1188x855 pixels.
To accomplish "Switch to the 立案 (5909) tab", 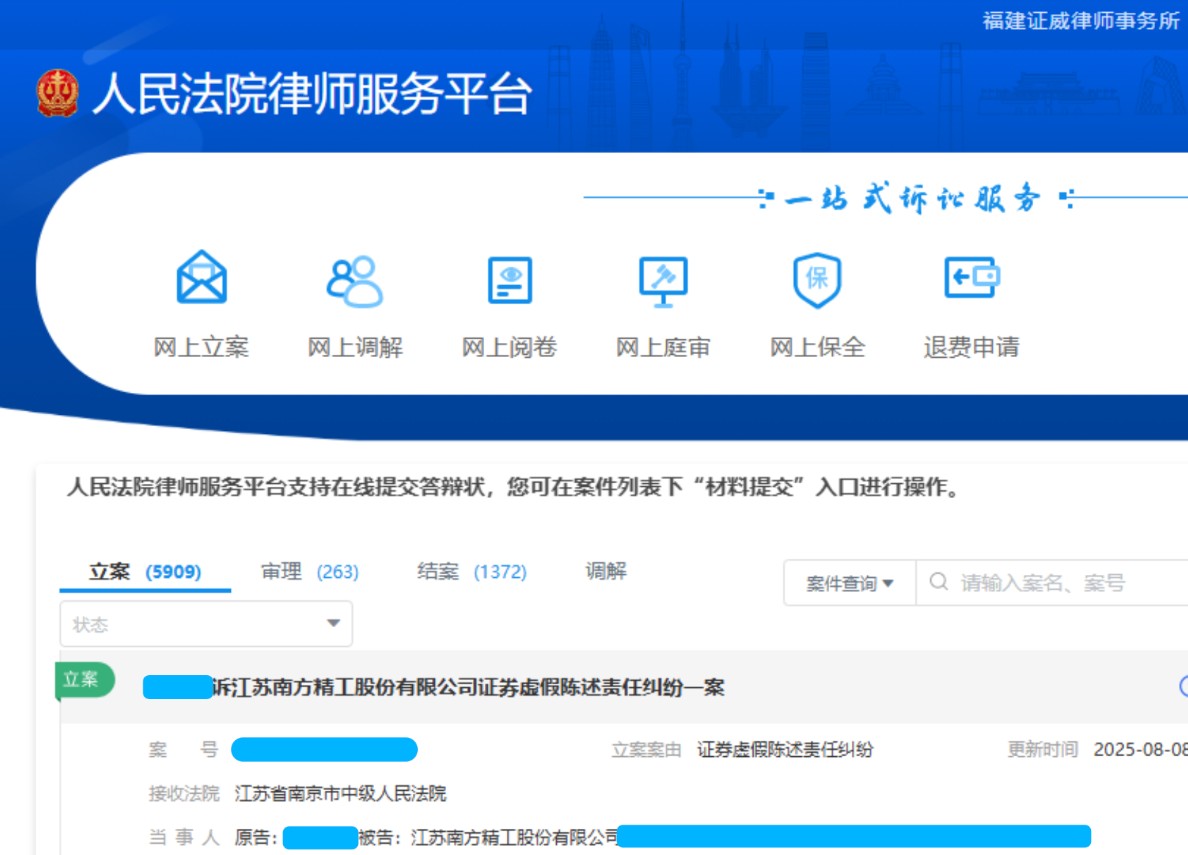I will [x=145, y=572].
